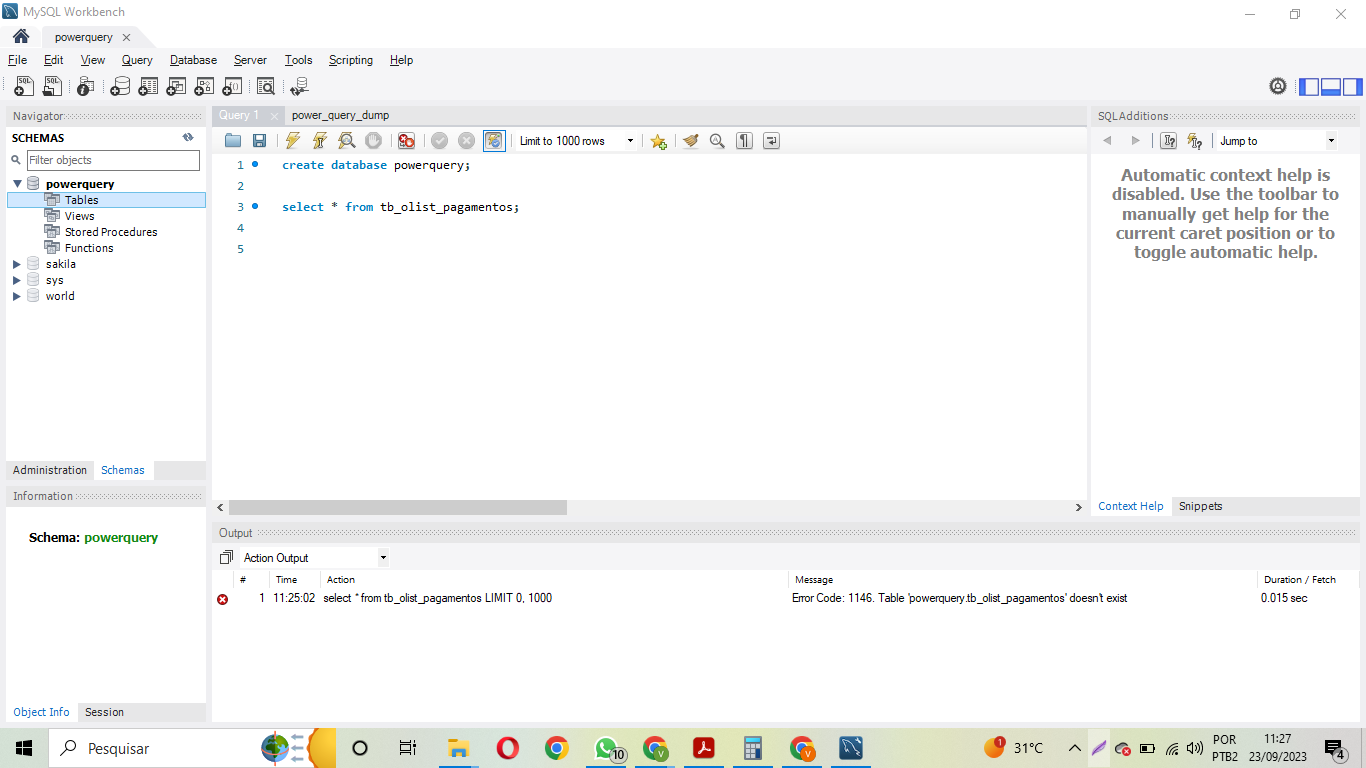This screenshot has width=1366, height=768.
Task: Run EXPLAIN on the current statement
Action: tap(346, 141)
